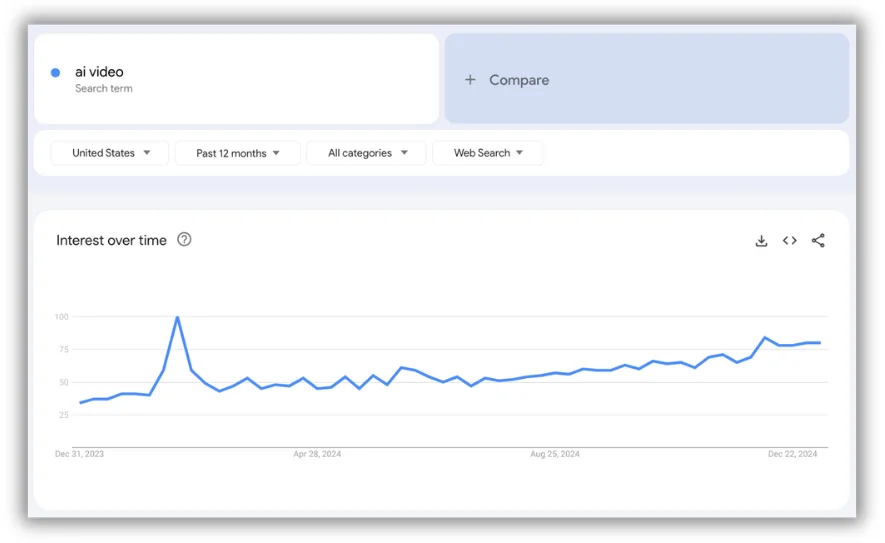885x543 pixels.
Task: Download the Interest over time chart data
Action: click(761, 241)
